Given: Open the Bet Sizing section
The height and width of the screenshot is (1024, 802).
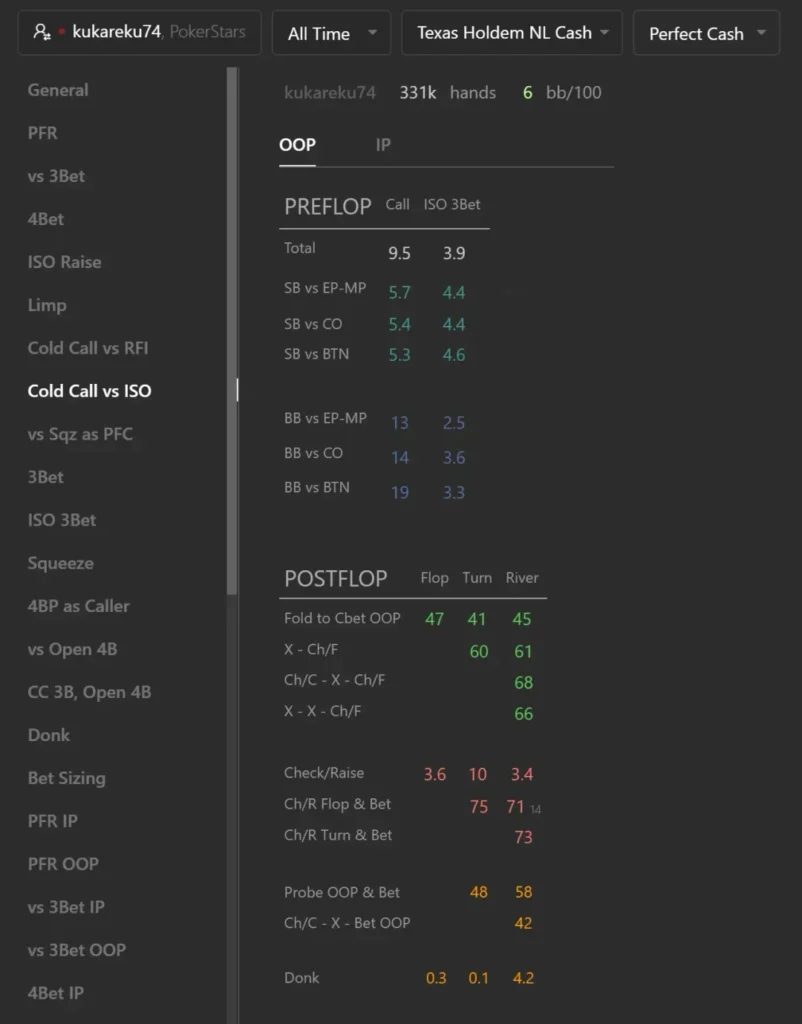Looking at the screenshot, I should click(x=66, y=778).
